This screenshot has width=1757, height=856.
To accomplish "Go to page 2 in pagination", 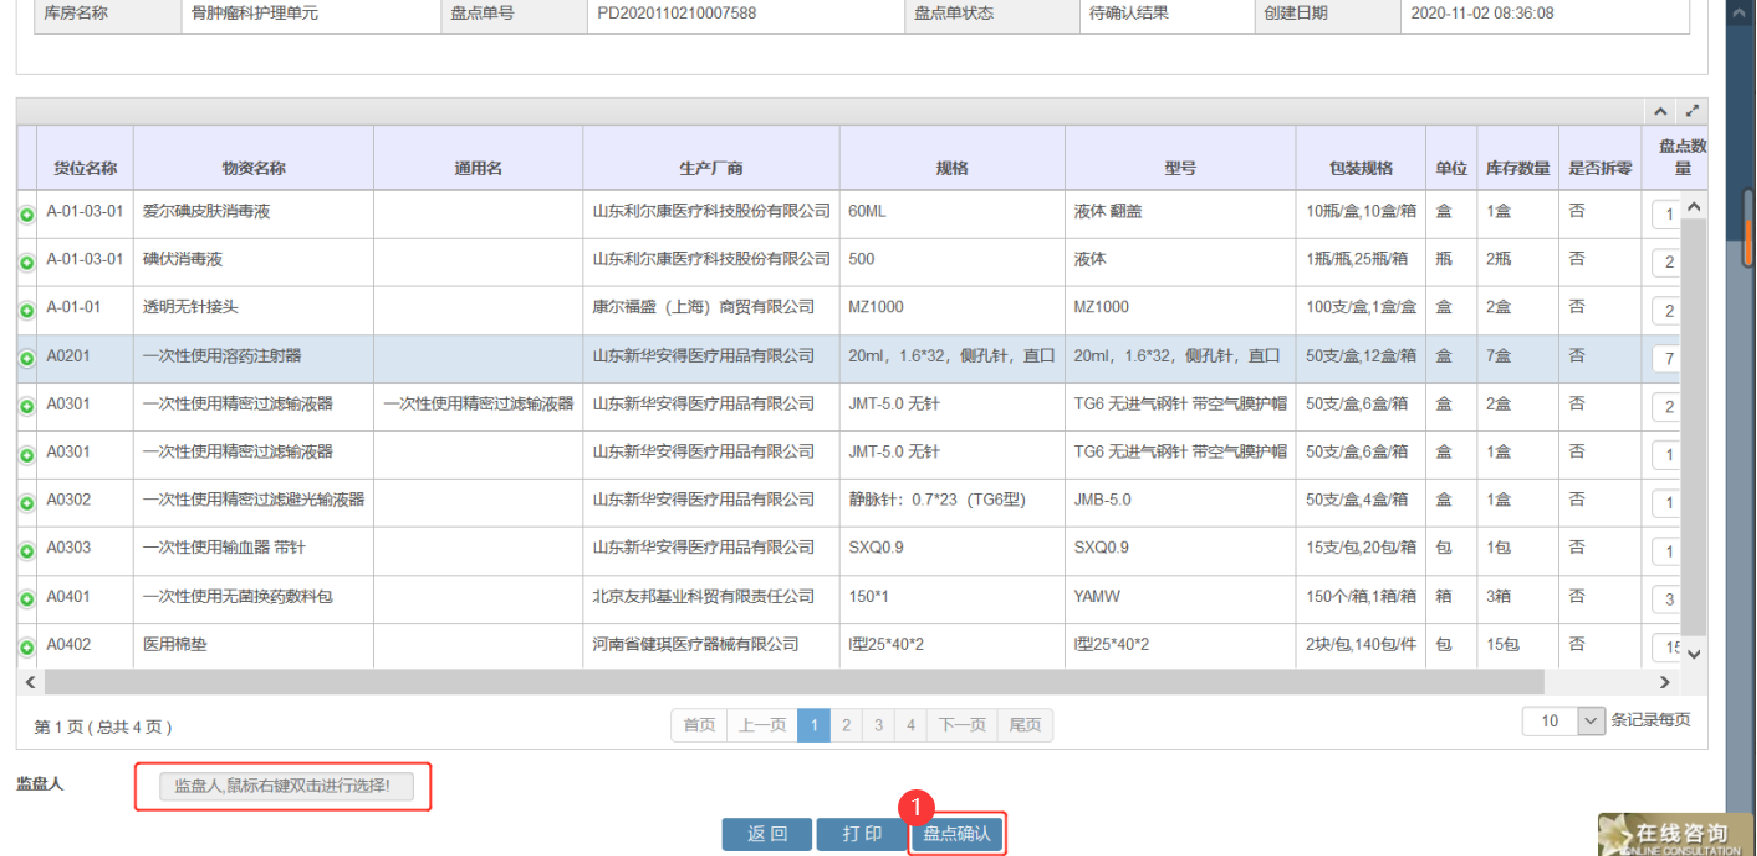I will [846, 725].
